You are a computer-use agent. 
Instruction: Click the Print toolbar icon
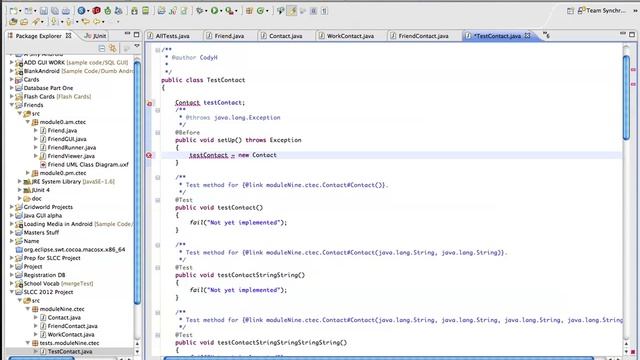[66, 11]
